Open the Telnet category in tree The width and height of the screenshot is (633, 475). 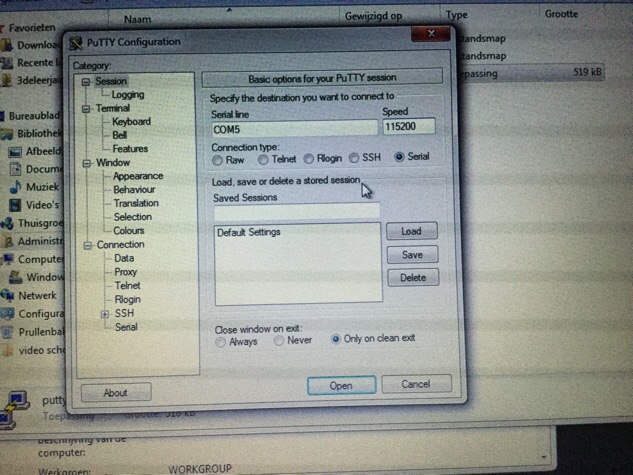pyautogui.click(x=128, y=286)
